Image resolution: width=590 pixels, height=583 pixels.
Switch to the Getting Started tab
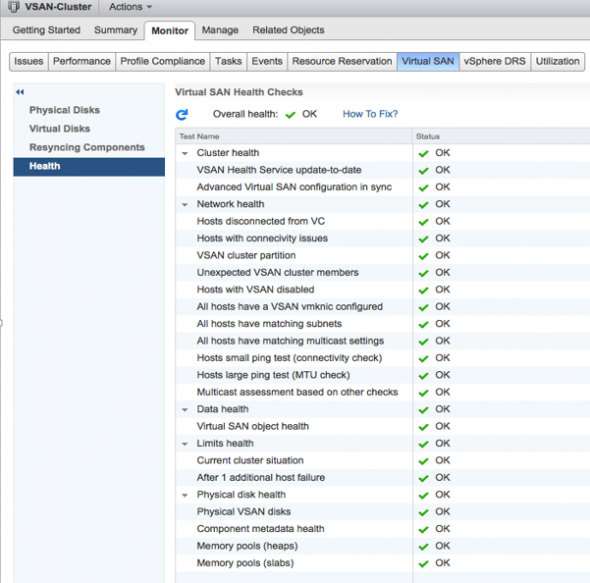coord(46,30)
